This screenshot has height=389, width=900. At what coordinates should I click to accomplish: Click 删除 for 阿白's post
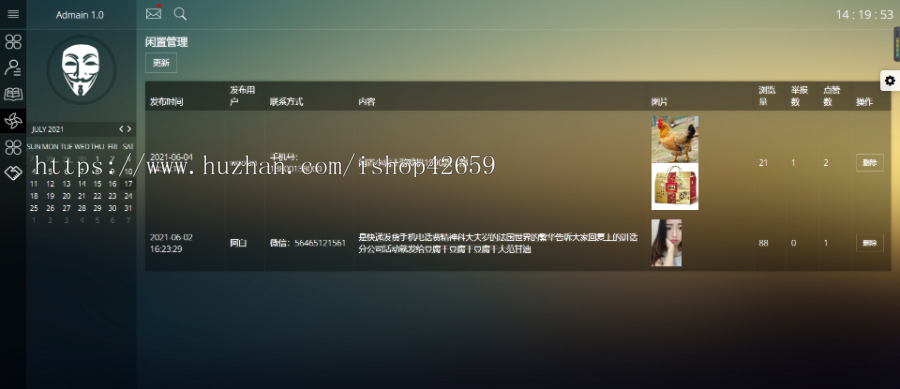(x=870, y=243)
